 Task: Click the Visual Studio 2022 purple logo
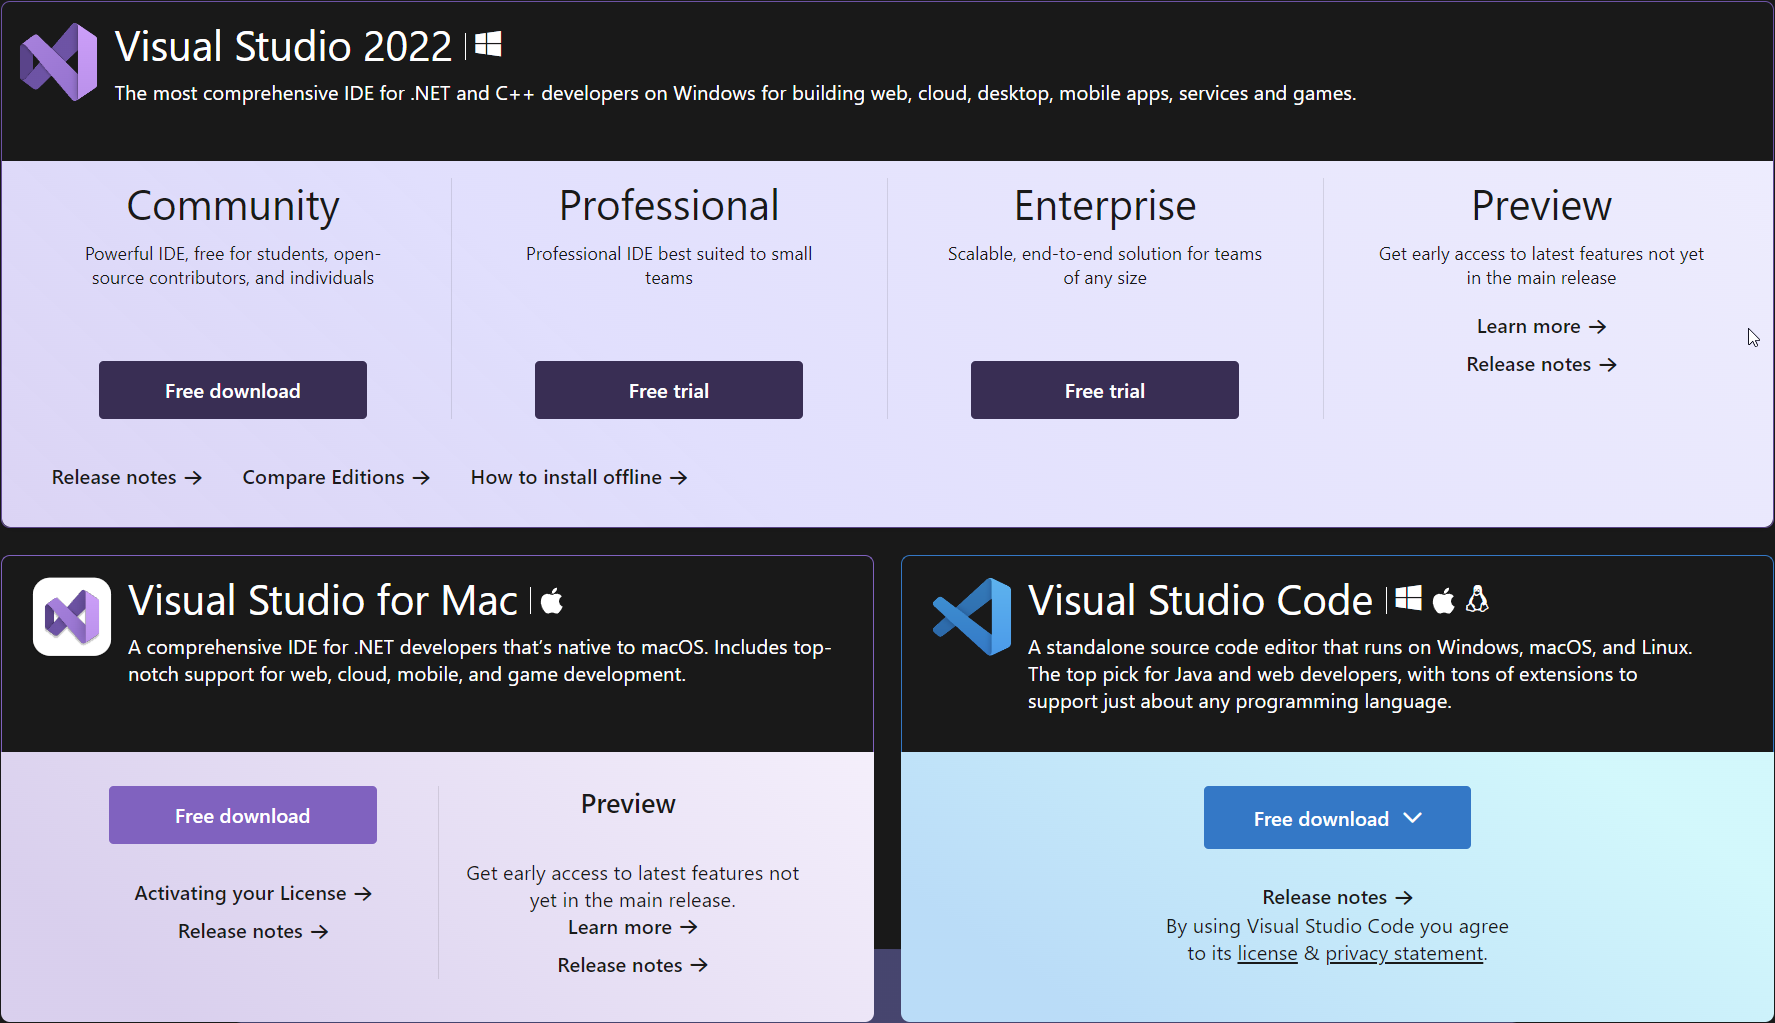57,62
